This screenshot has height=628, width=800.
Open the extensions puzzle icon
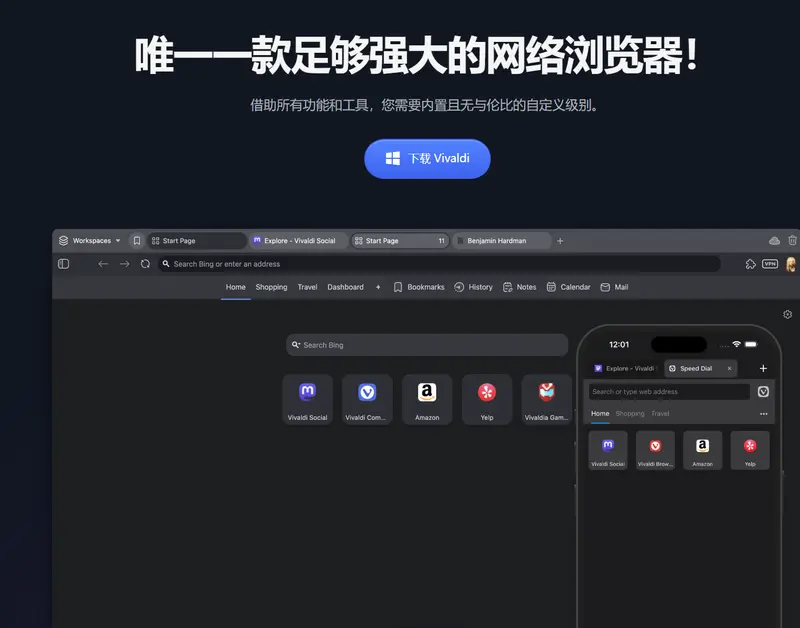[x=751, y=264]
